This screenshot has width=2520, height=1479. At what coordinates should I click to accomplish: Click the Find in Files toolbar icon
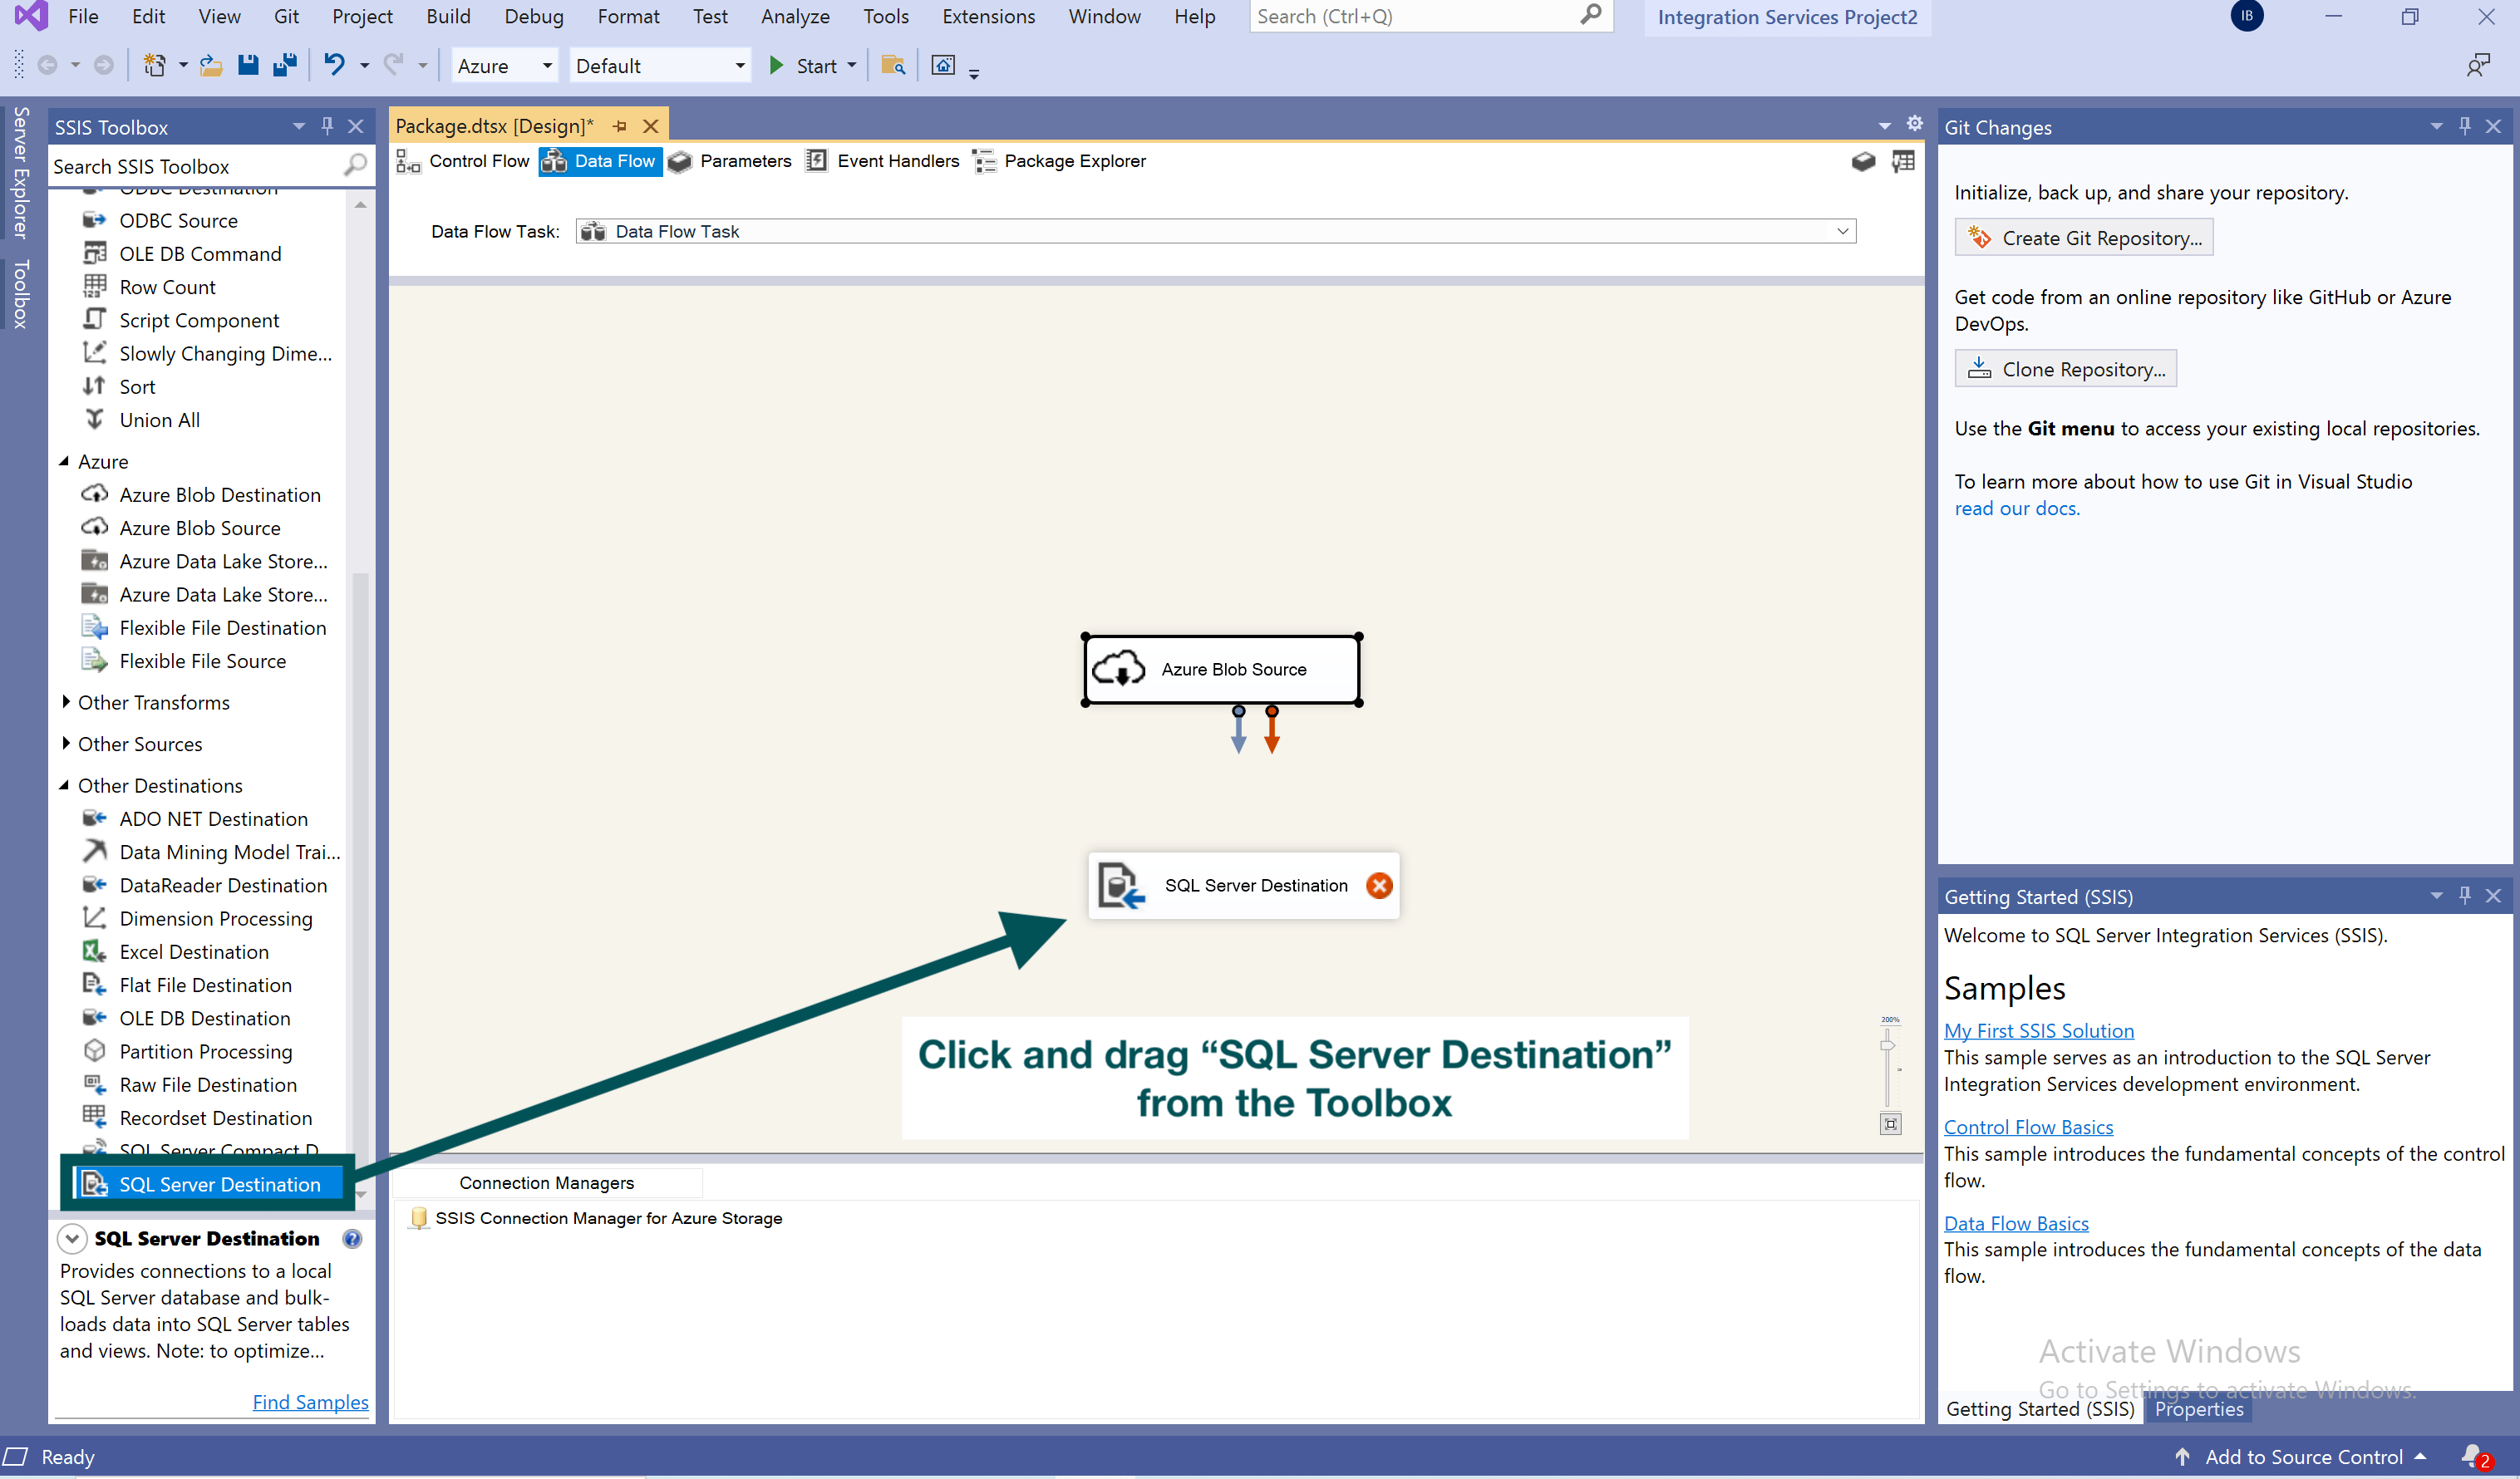pos(893,66)
